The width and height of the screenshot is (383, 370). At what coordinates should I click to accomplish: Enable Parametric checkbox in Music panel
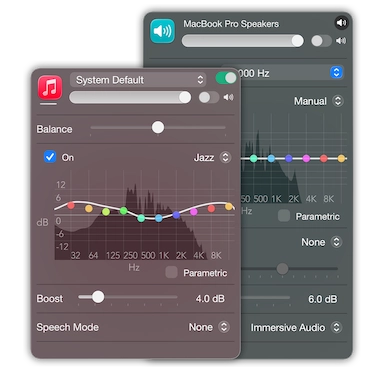171,272
